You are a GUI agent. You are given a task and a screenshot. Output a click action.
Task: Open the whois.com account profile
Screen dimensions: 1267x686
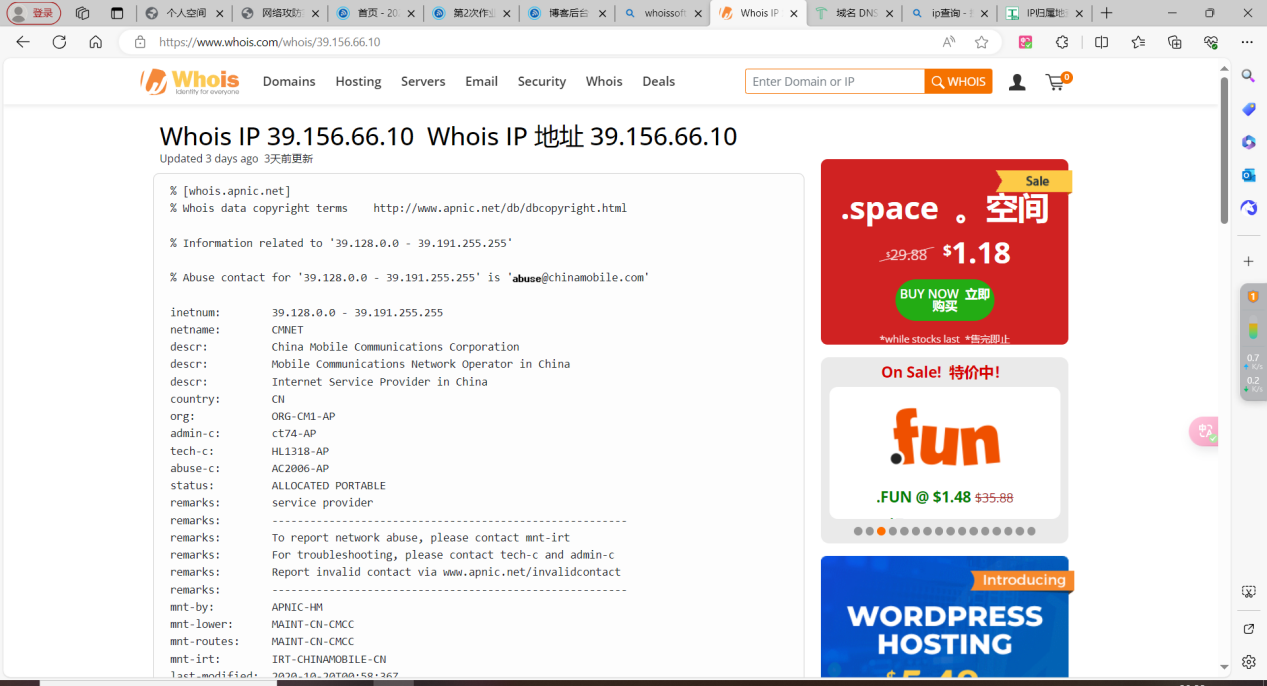[1017, 82]
